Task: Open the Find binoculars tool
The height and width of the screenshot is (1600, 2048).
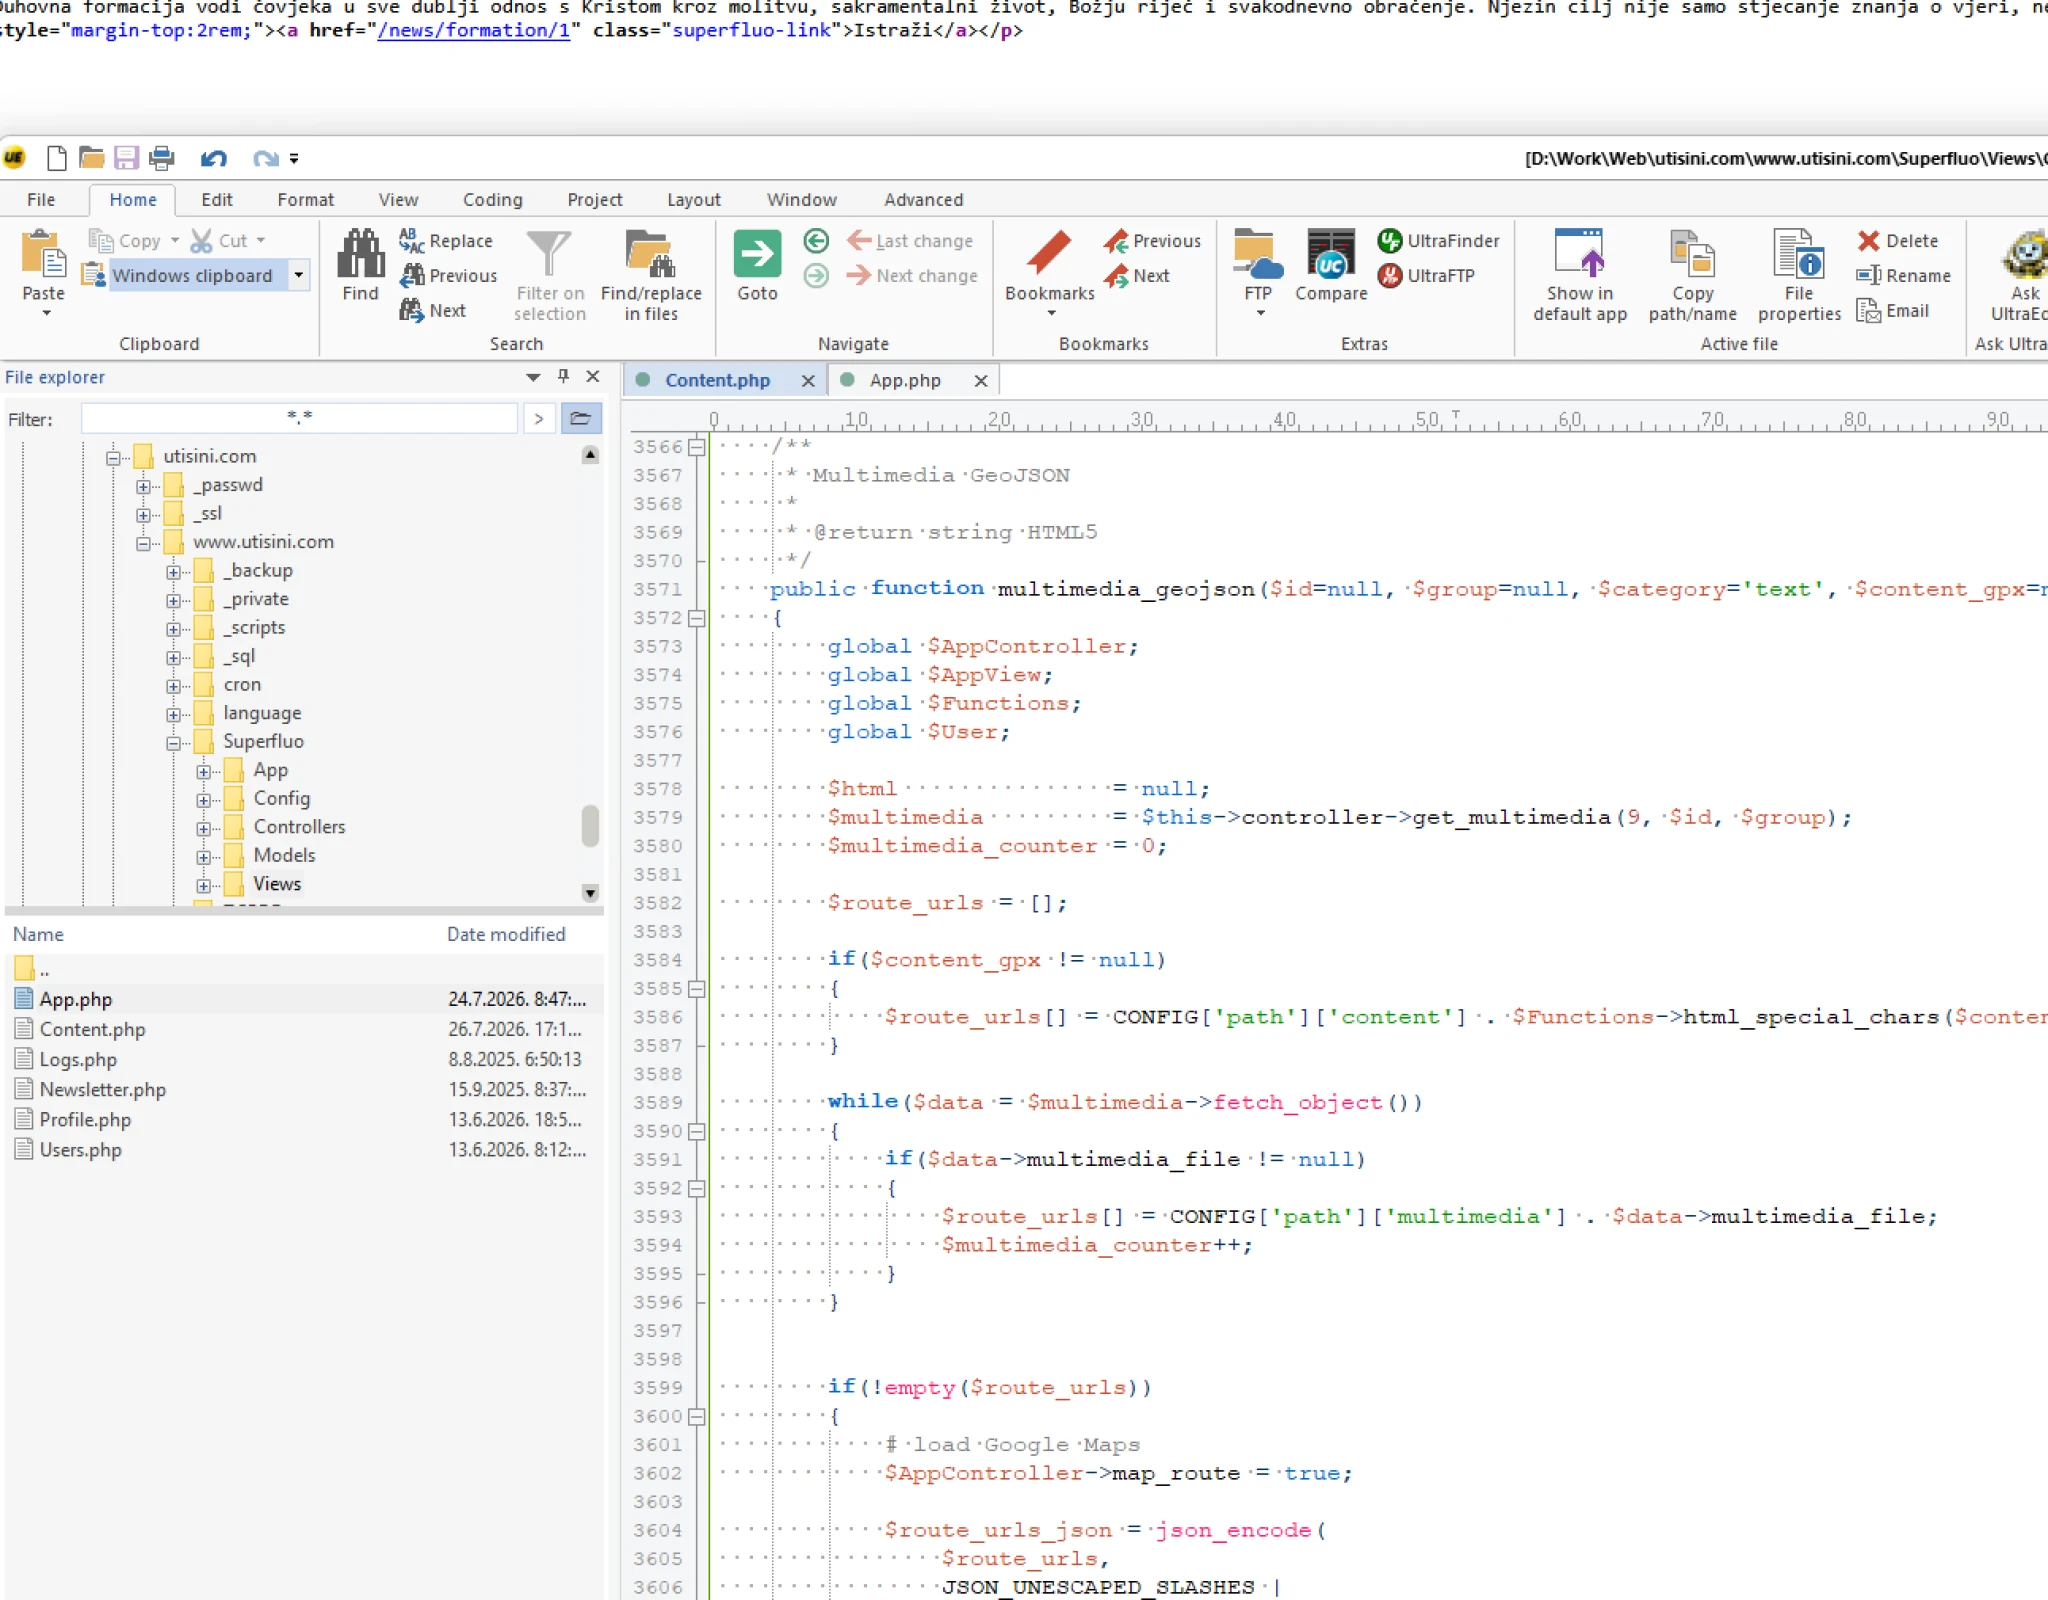Action: point(360,265)
